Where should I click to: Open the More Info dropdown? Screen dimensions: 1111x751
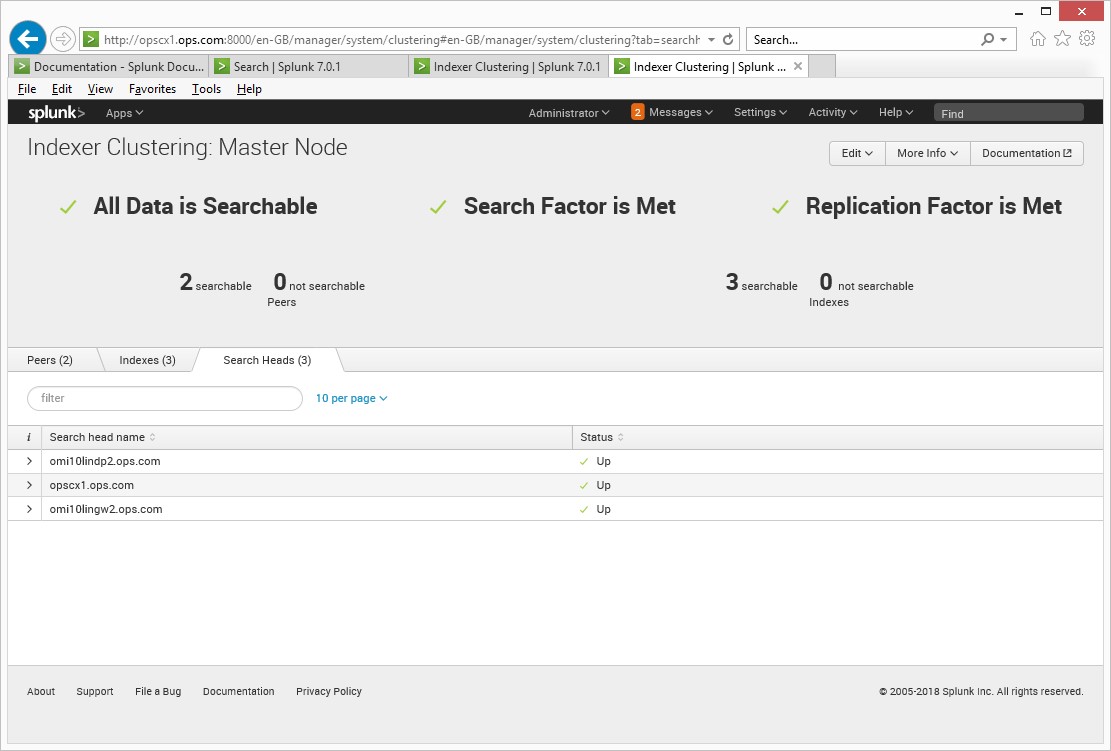[927, 153]
